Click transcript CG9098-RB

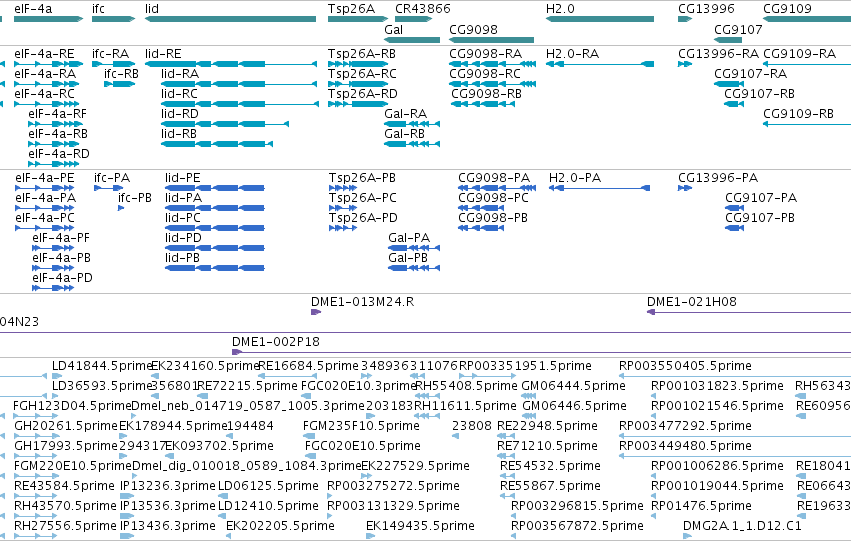click(x=483, y=104)
